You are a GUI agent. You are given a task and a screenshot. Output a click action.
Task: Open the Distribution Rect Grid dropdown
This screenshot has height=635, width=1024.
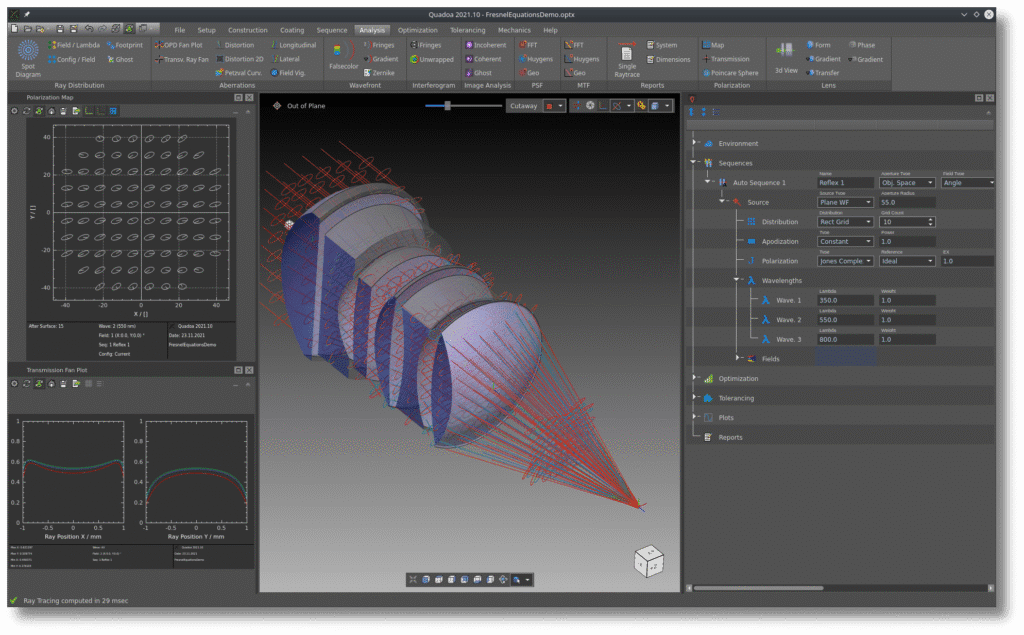pos(846,222)
